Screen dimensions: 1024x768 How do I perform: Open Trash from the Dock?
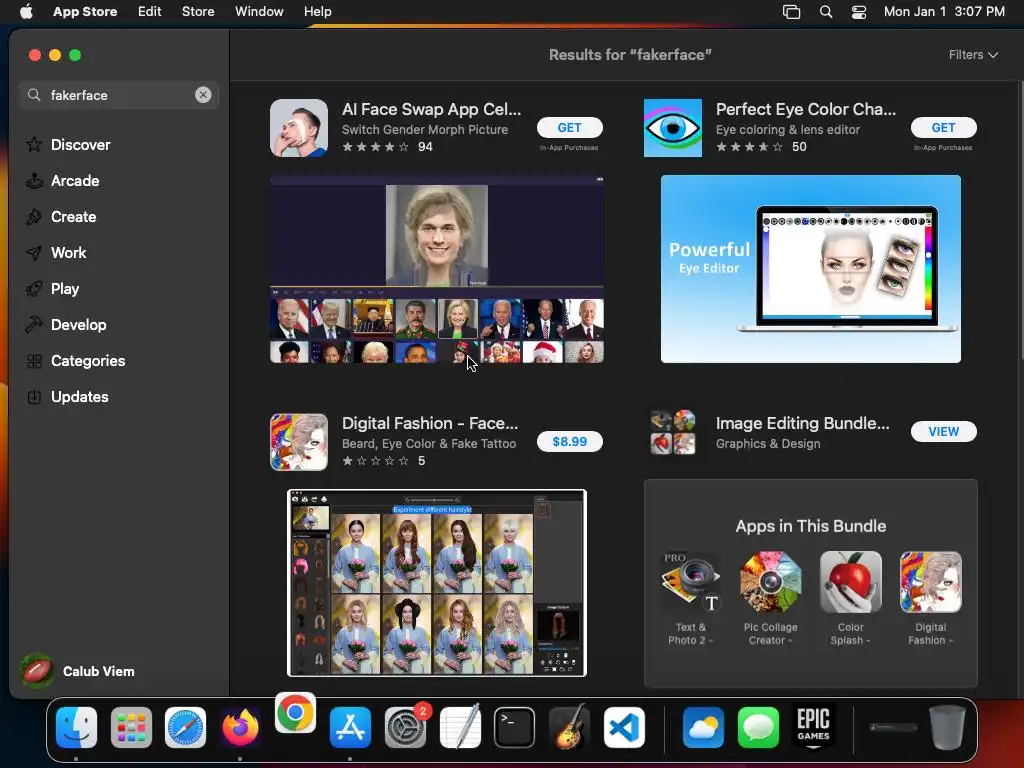[x=948, y=727]
